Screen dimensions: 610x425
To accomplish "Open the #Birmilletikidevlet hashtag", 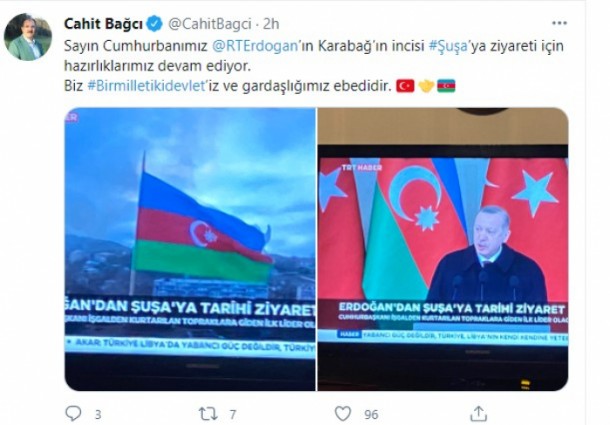I will (146, 86).
